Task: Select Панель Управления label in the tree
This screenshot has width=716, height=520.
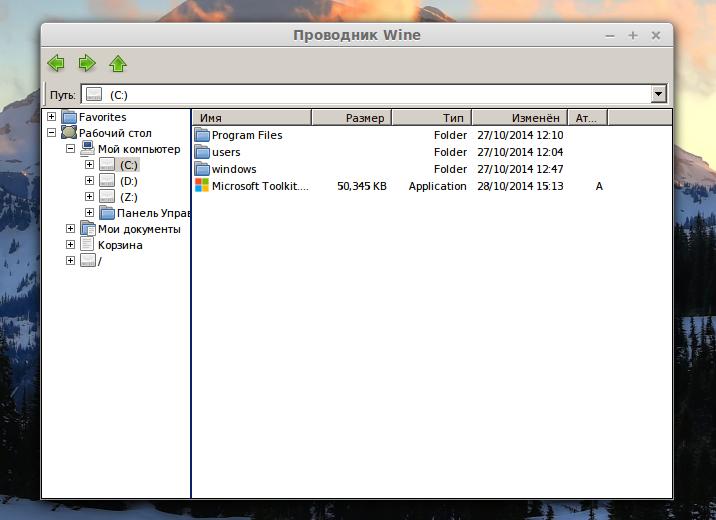Action: point(153,213)
